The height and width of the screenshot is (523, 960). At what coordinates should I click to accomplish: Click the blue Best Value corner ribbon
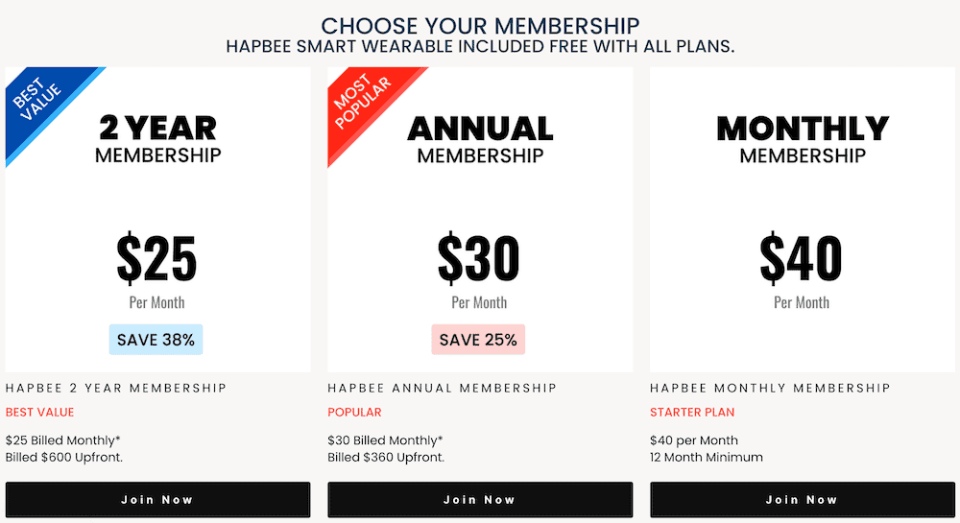point(40,101)
